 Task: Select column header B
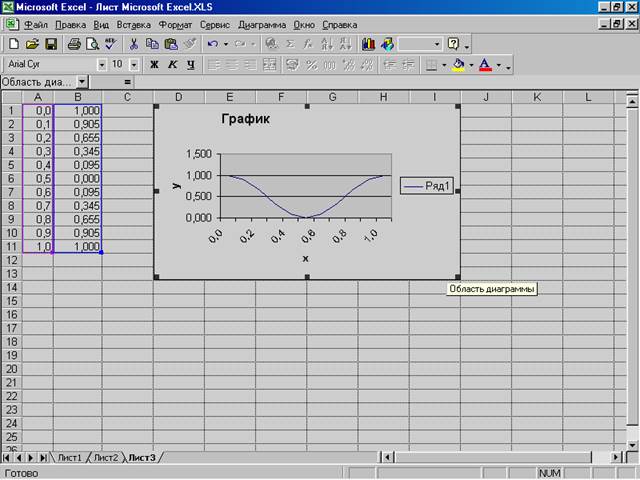tap(78, 97)
